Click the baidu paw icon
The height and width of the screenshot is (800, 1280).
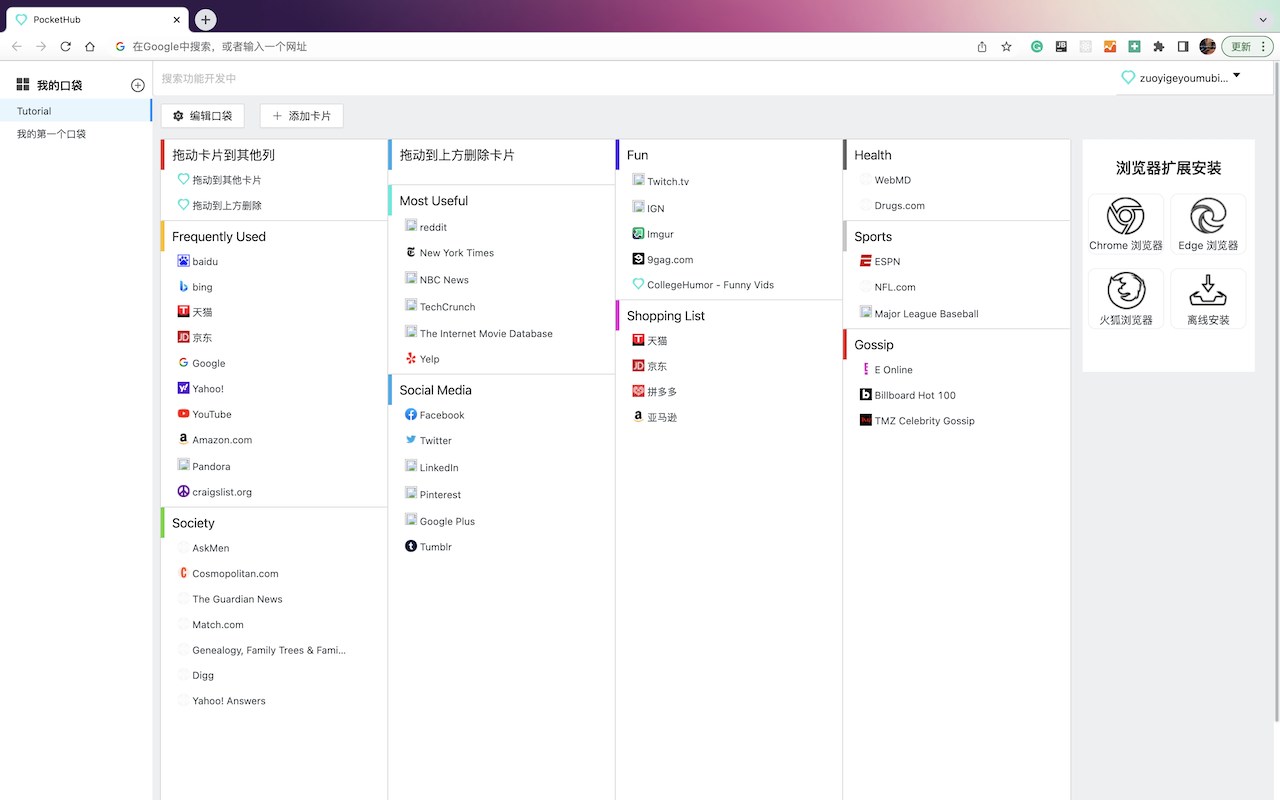[183, 261]
